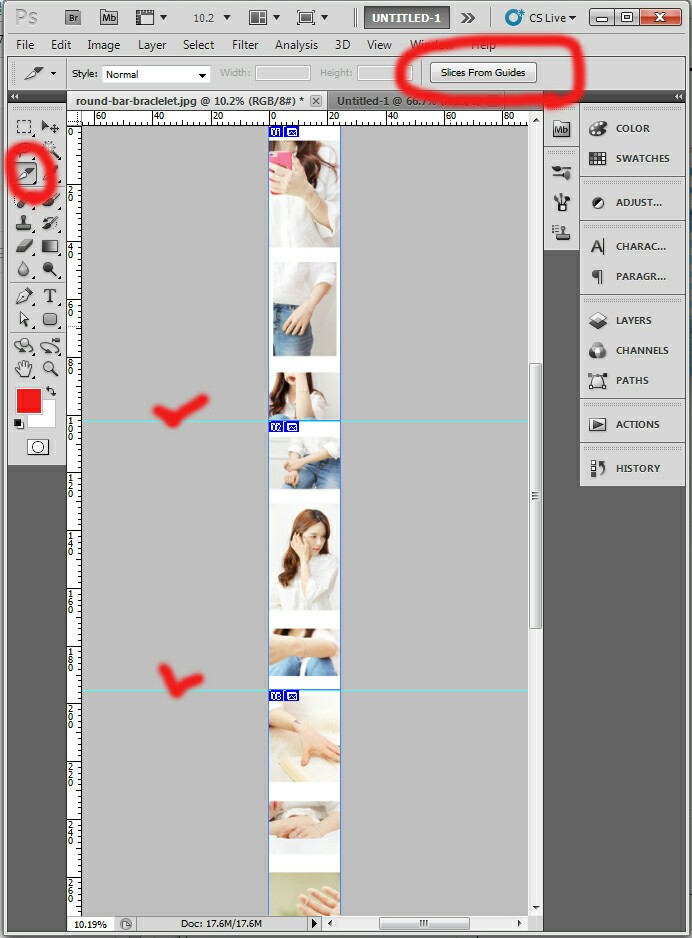The image size is (692, 938).
Task: Expand the toolbox with double arrows
Action: pos(14,96)
